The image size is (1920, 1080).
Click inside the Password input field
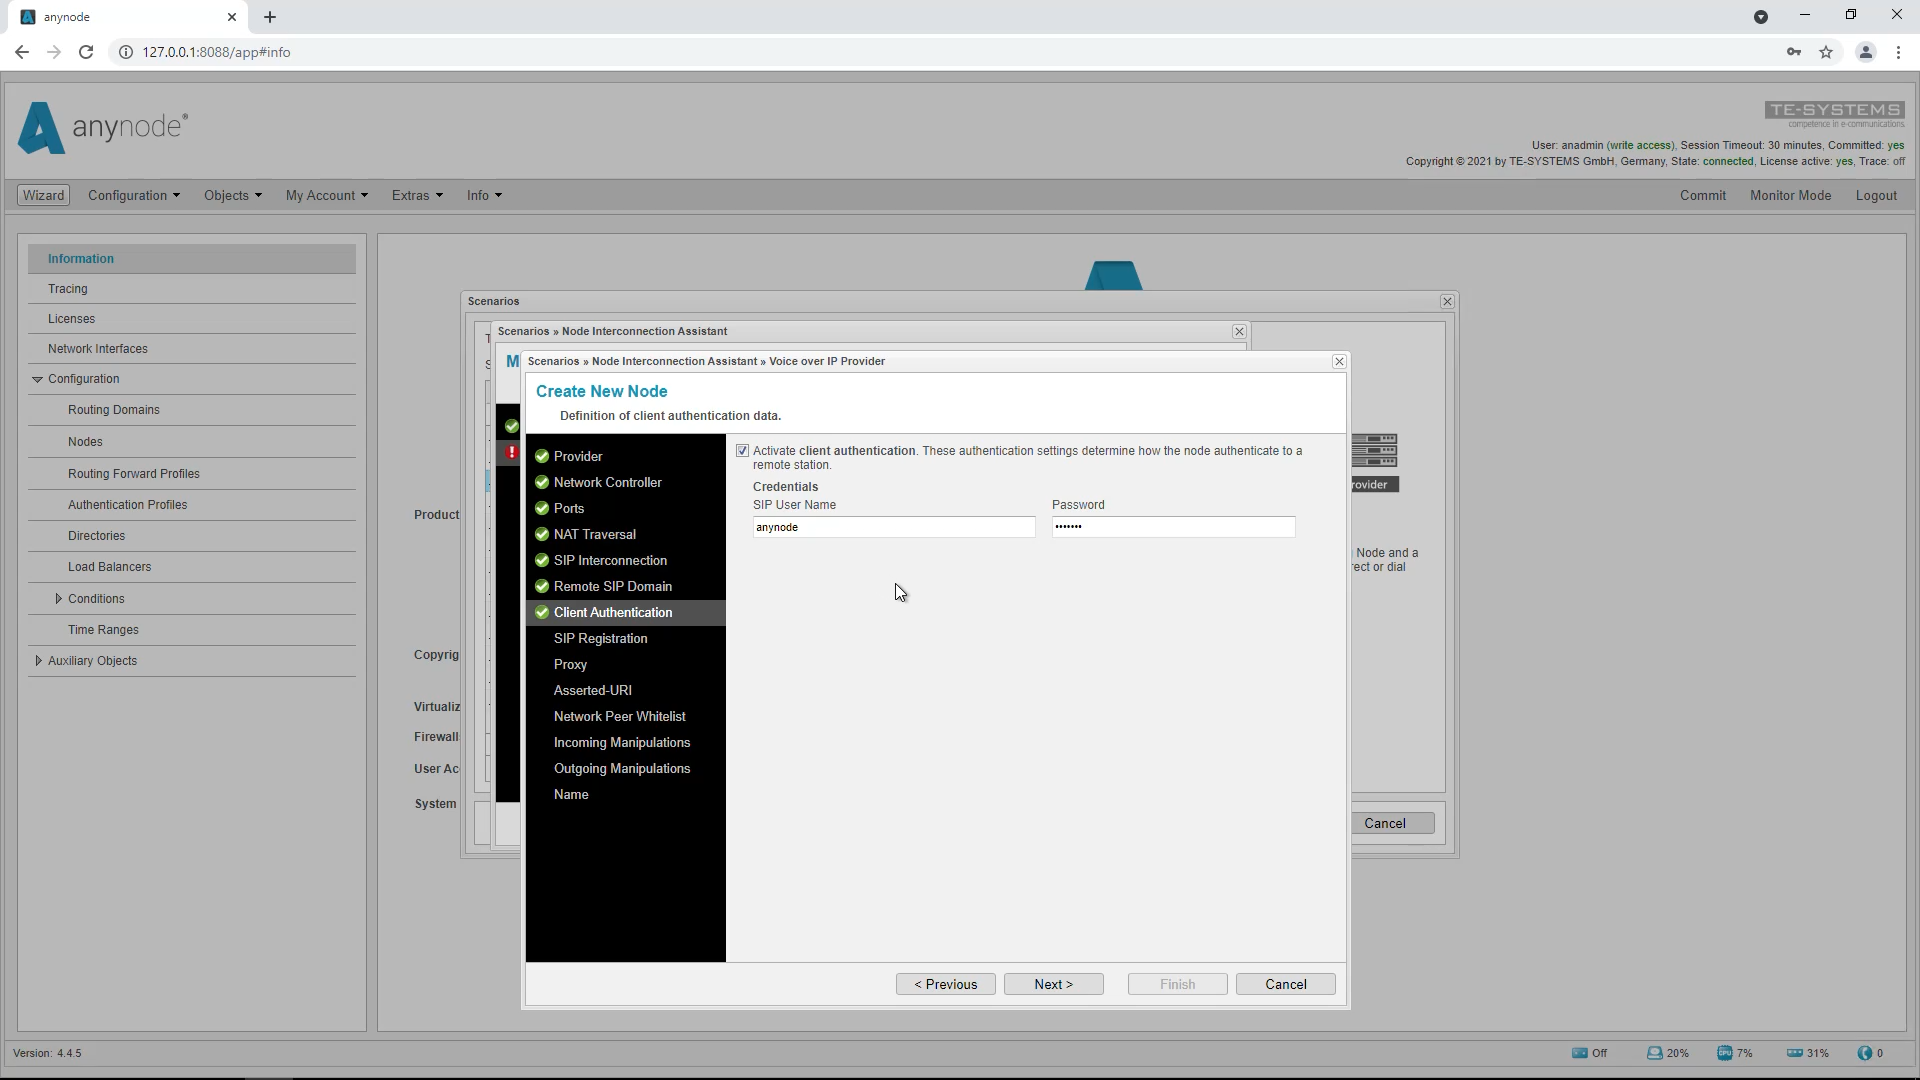pos(1172,527)
